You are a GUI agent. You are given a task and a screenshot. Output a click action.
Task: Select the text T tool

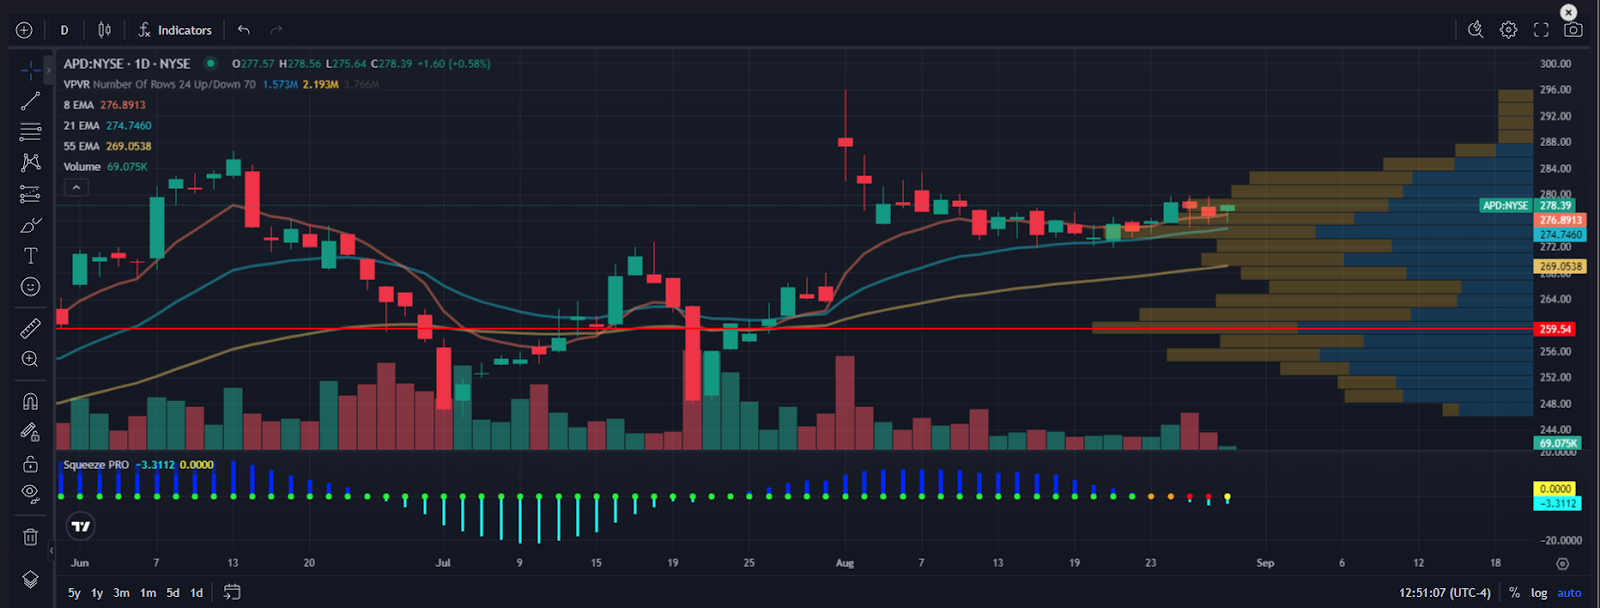coord(31,256)
